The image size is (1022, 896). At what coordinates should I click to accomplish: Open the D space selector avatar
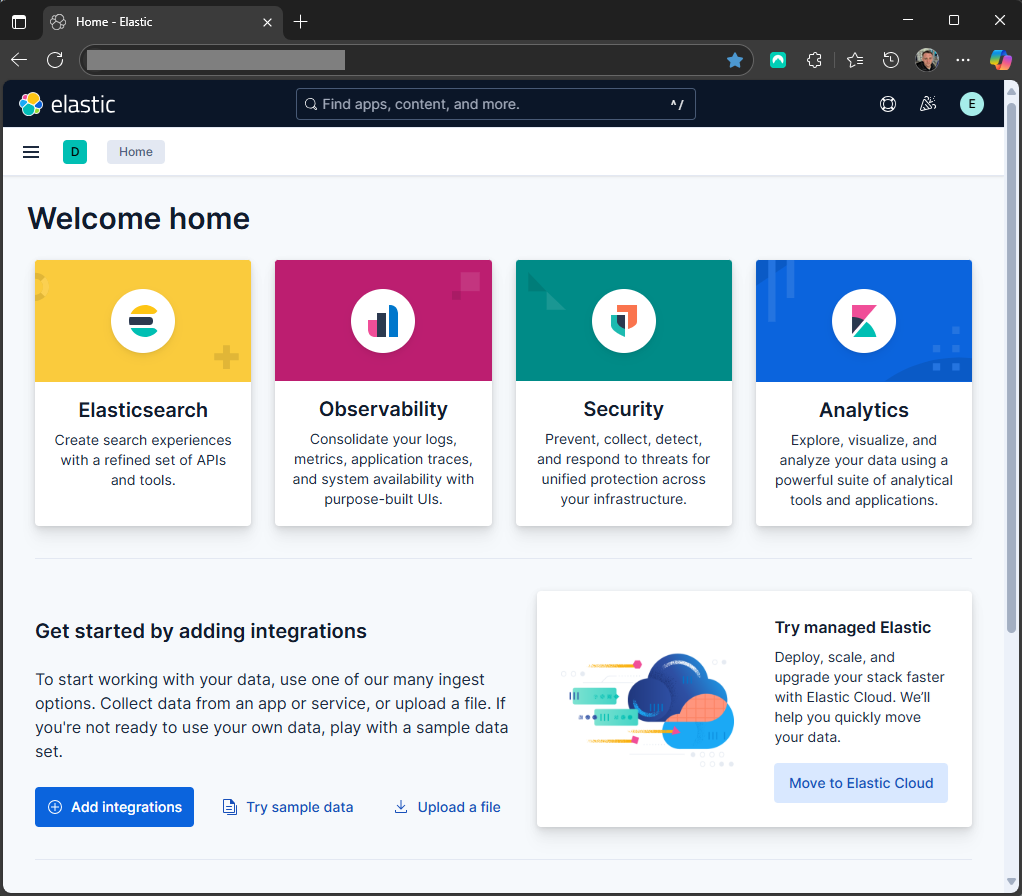(75, 152)
